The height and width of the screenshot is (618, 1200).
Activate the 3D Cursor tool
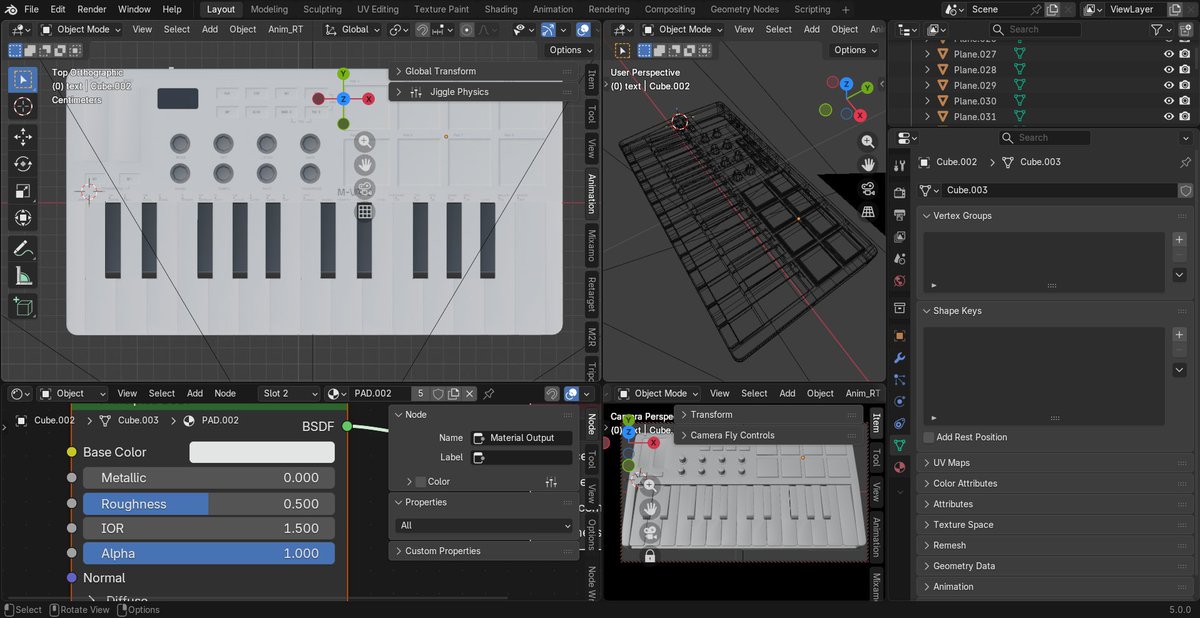click(23, 106)
